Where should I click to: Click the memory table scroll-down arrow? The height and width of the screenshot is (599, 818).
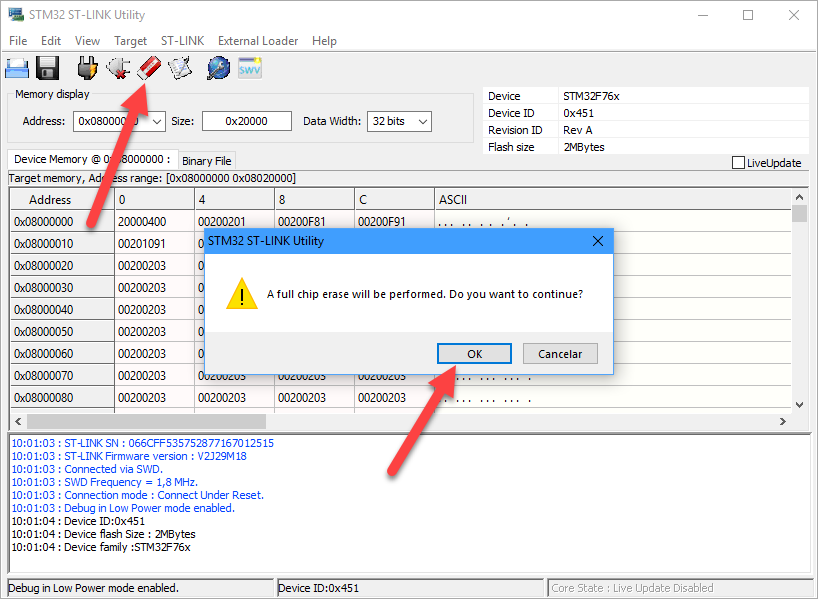pos(799,405)
